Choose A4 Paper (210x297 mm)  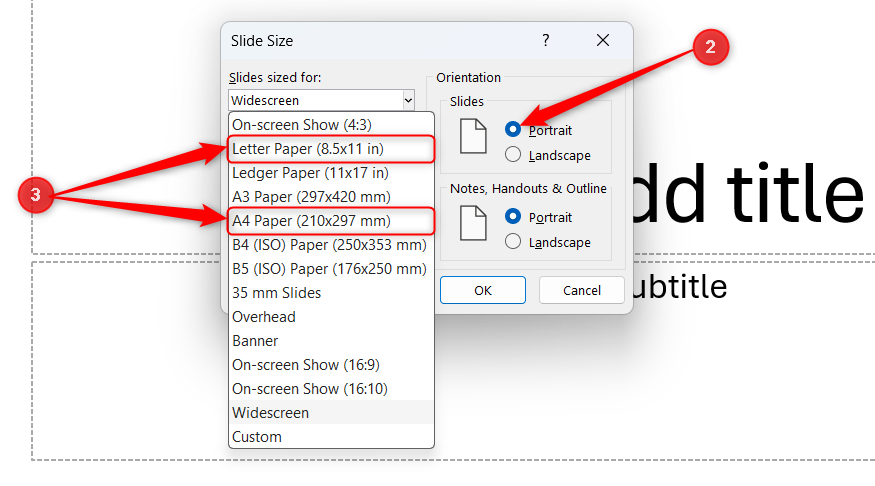[331, 221]
